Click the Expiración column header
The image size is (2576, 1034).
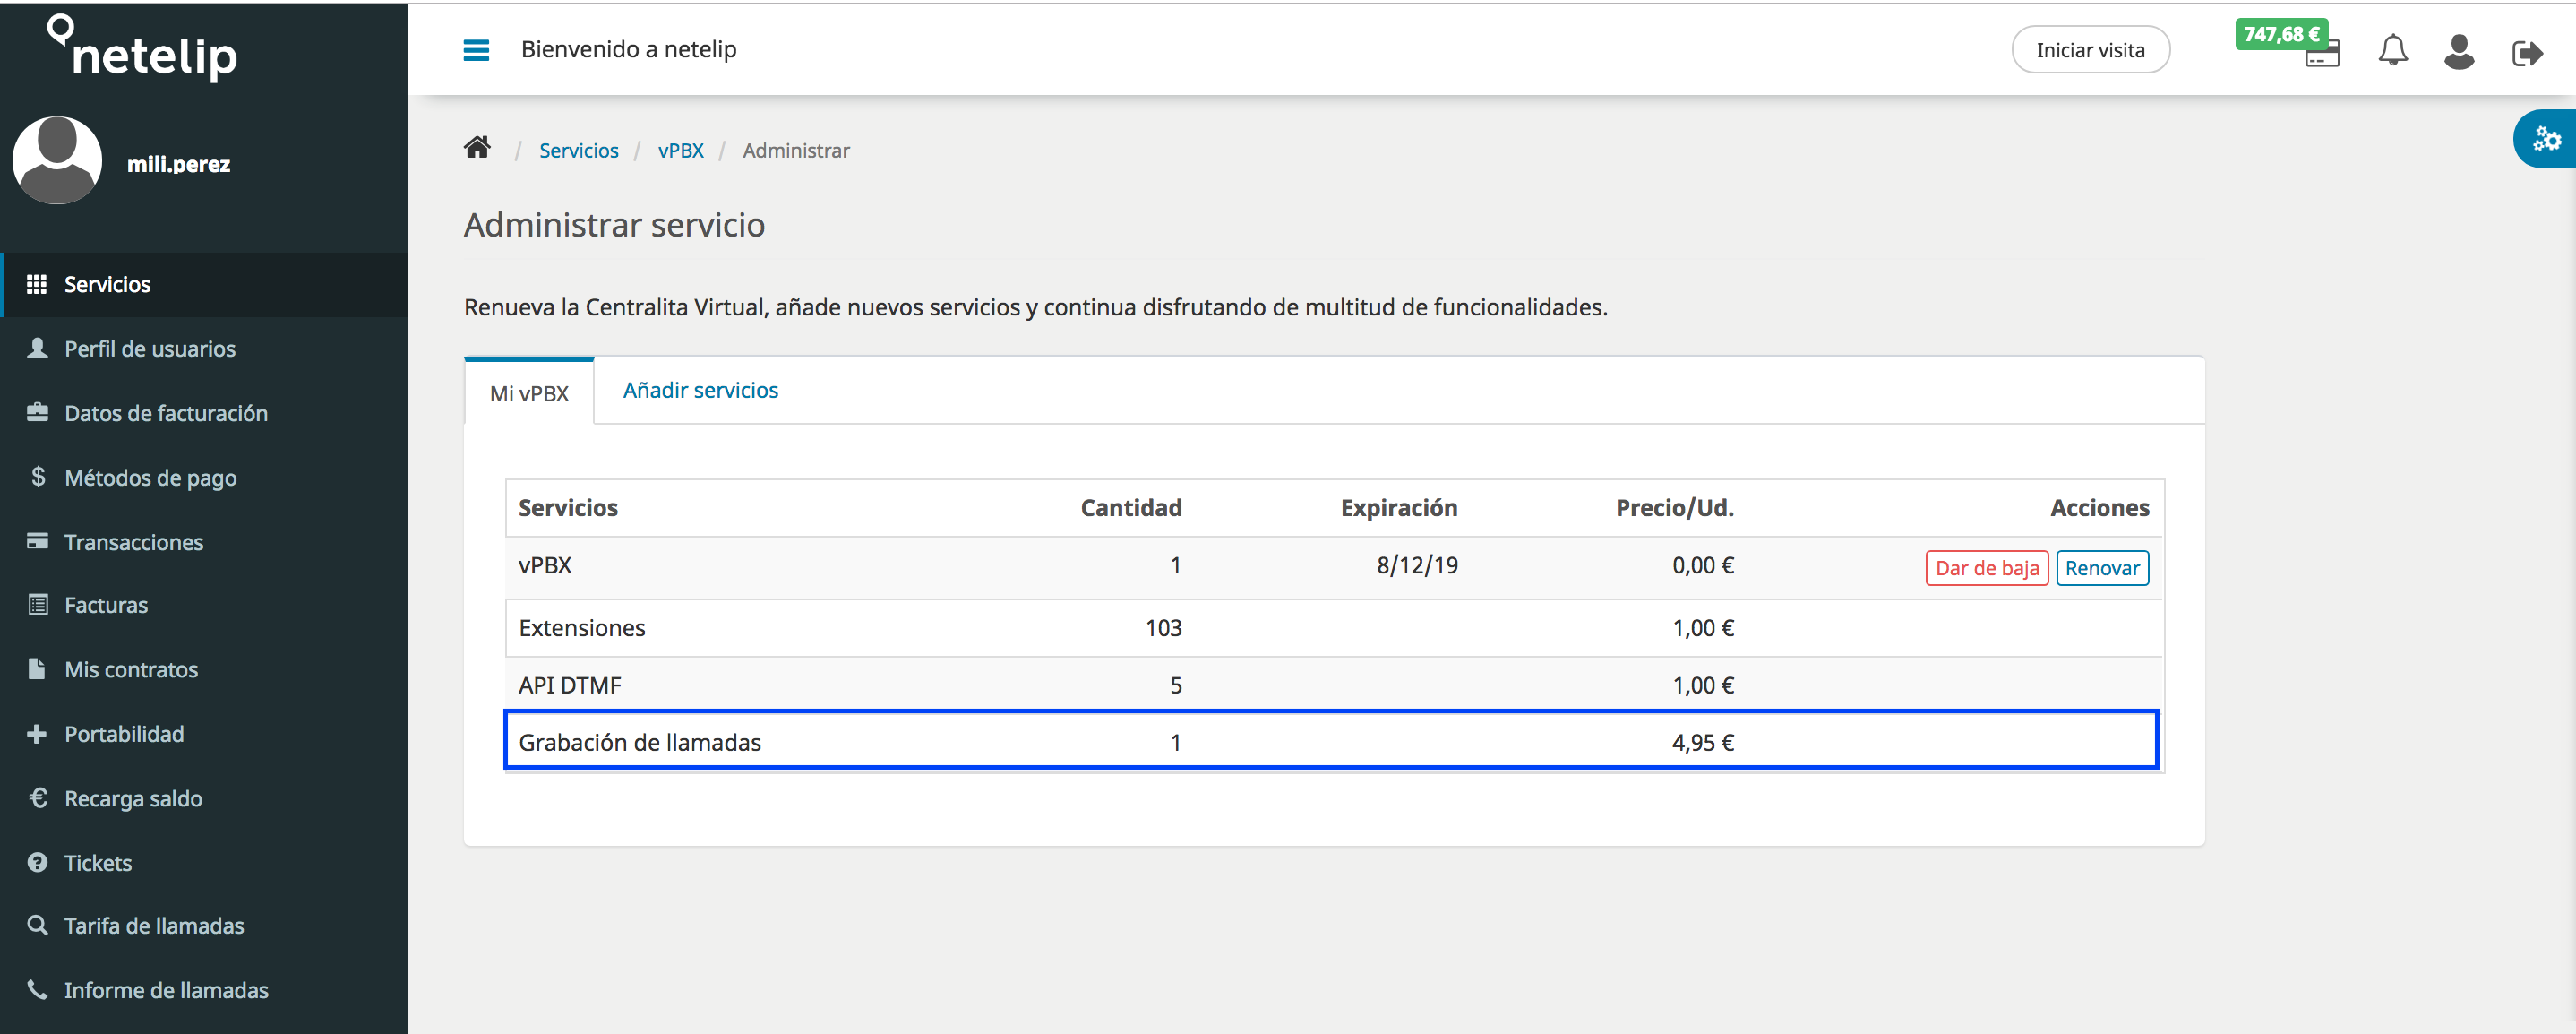pos(1399,508)
